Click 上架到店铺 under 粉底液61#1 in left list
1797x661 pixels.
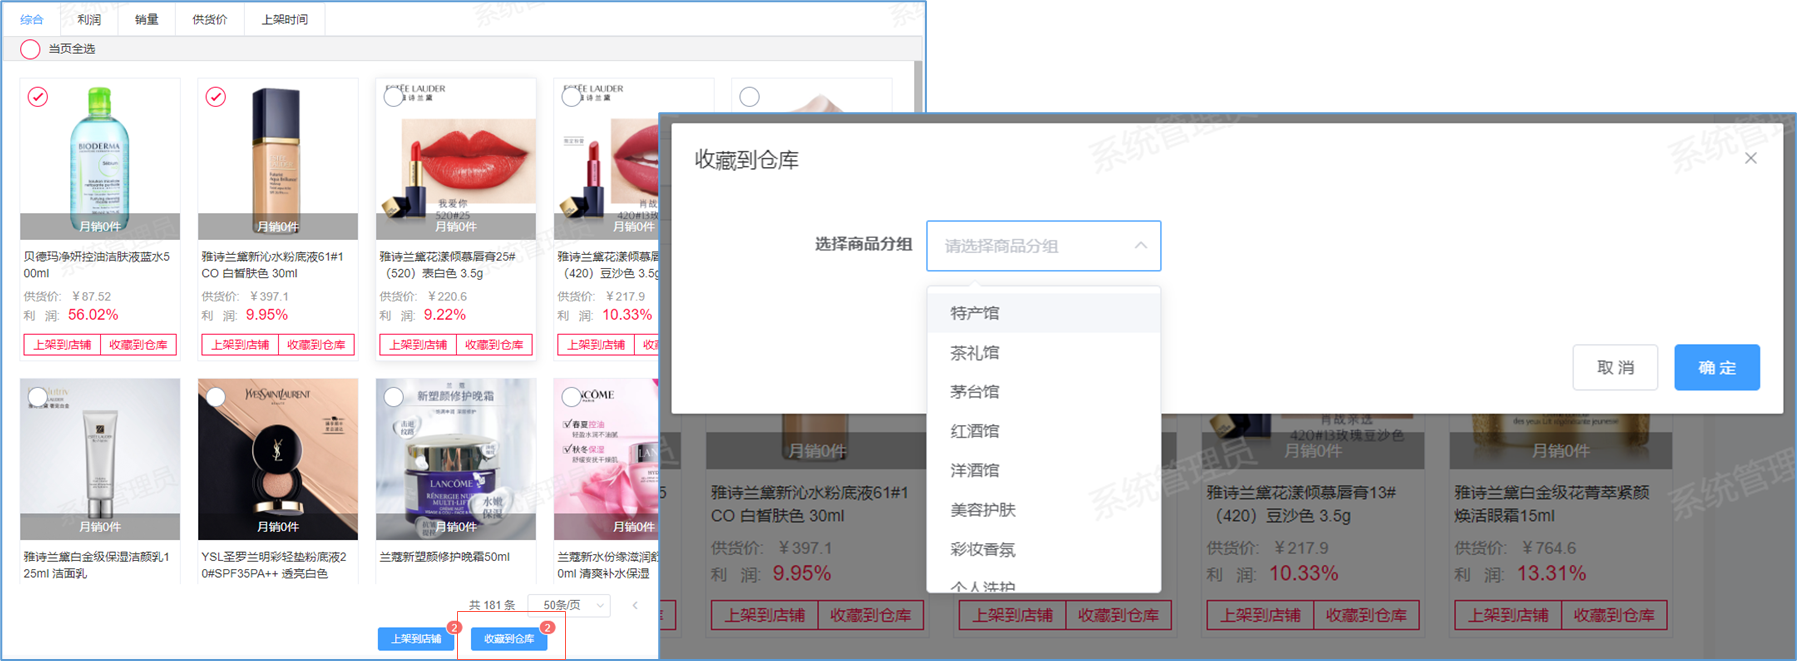click(x=240, y=345)
